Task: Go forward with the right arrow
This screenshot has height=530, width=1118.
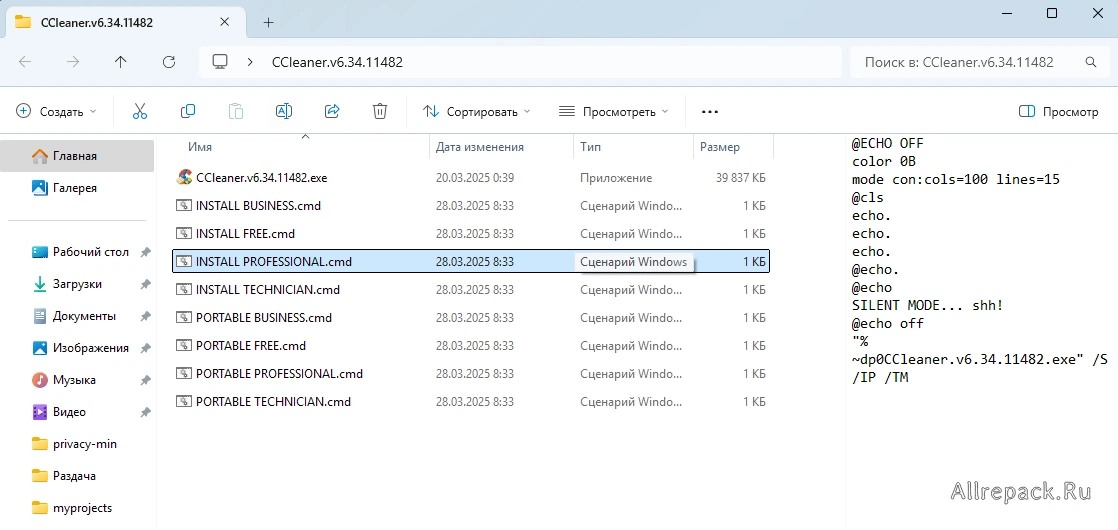Action: click(73, 62)
